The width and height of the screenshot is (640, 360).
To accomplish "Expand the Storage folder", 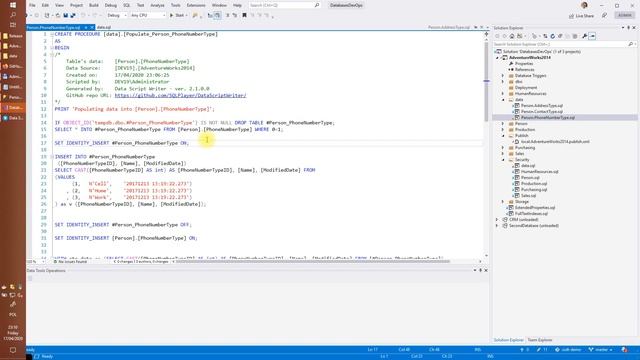I will [503, 202].
